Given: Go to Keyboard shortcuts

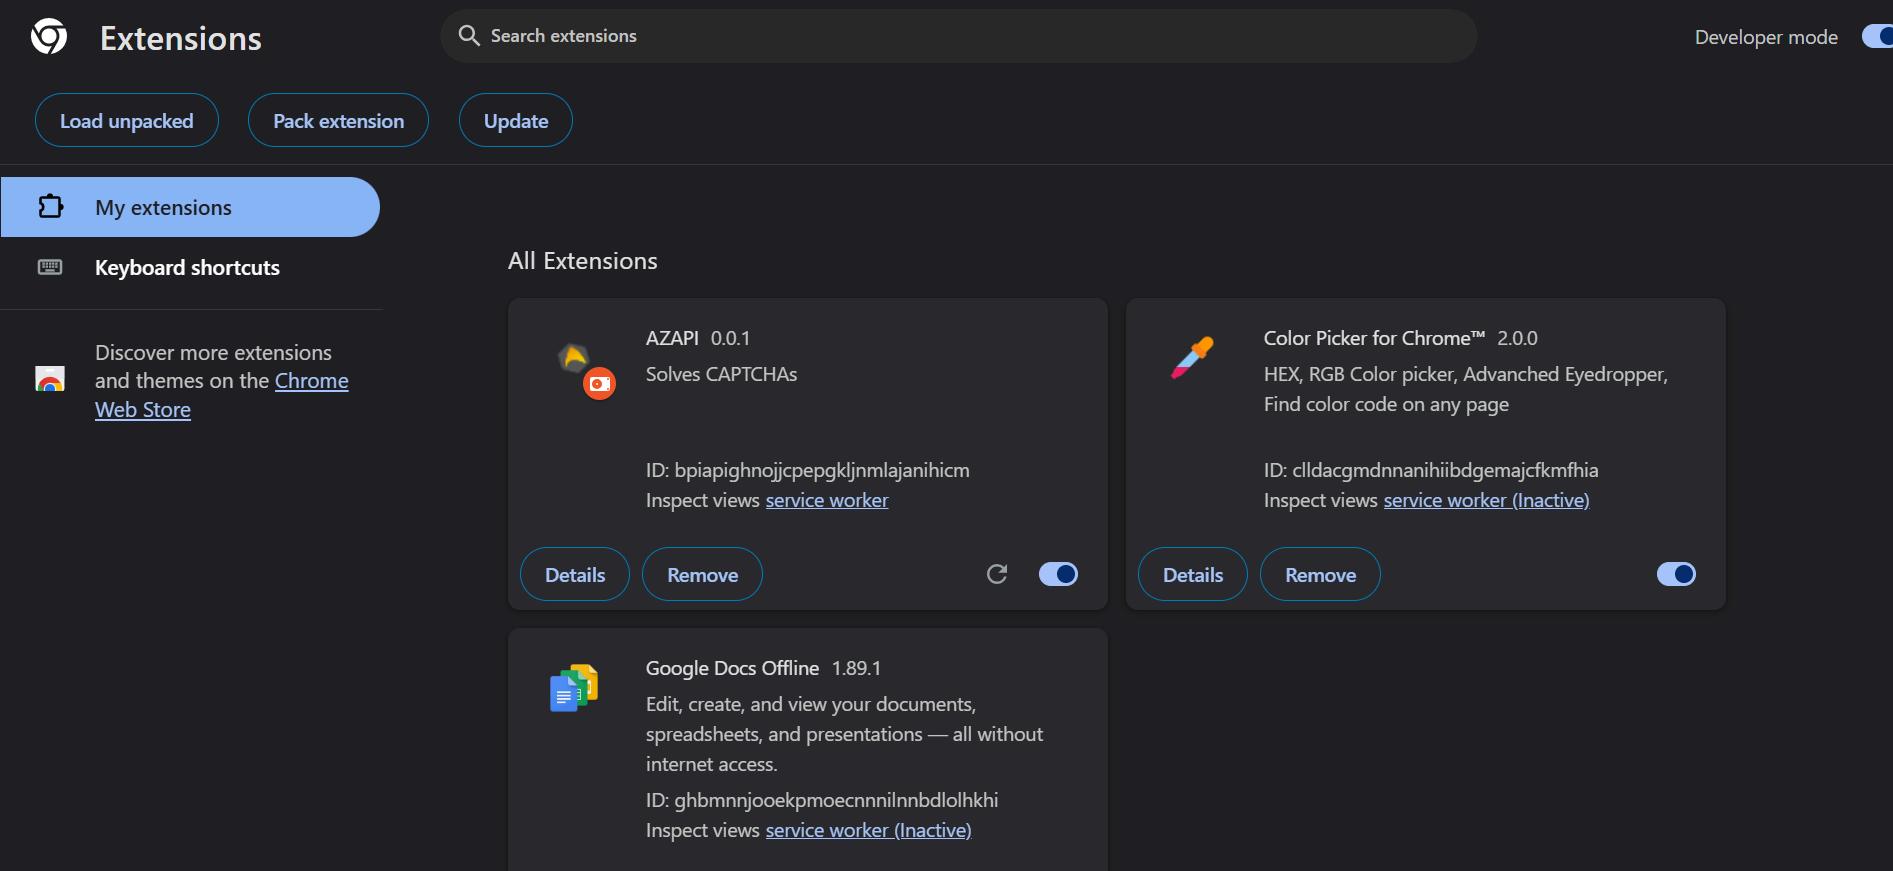Looking at the screenshot, I should click(187, 267).
